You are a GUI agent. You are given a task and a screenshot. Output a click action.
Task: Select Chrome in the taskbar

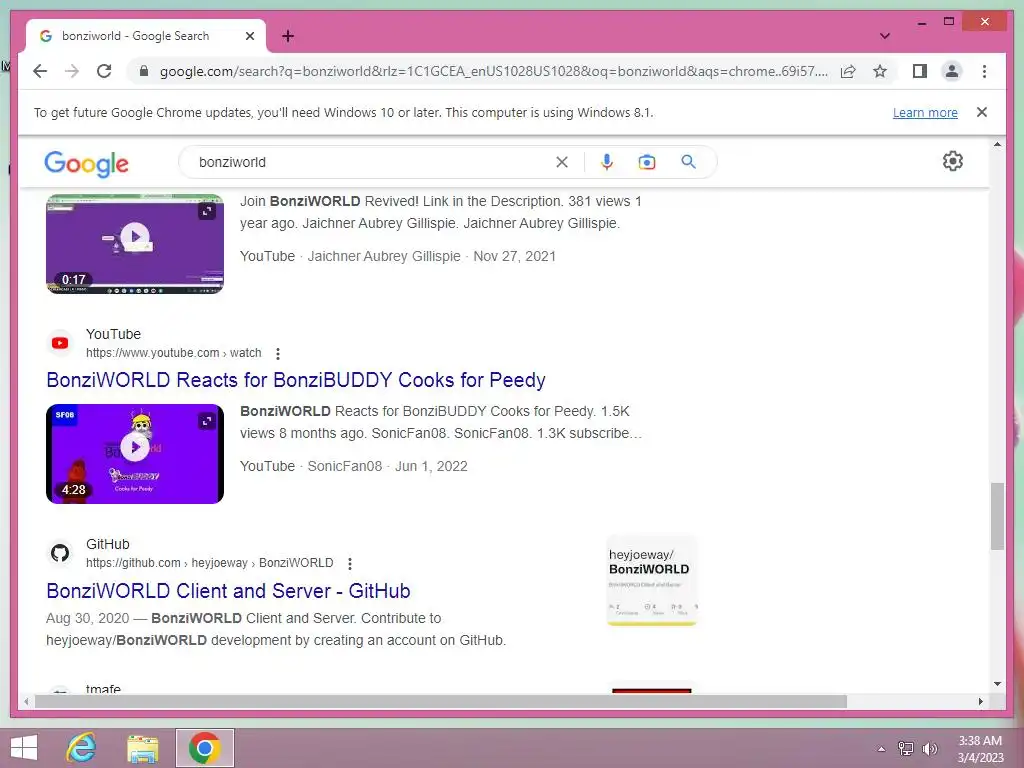point(204,748)
